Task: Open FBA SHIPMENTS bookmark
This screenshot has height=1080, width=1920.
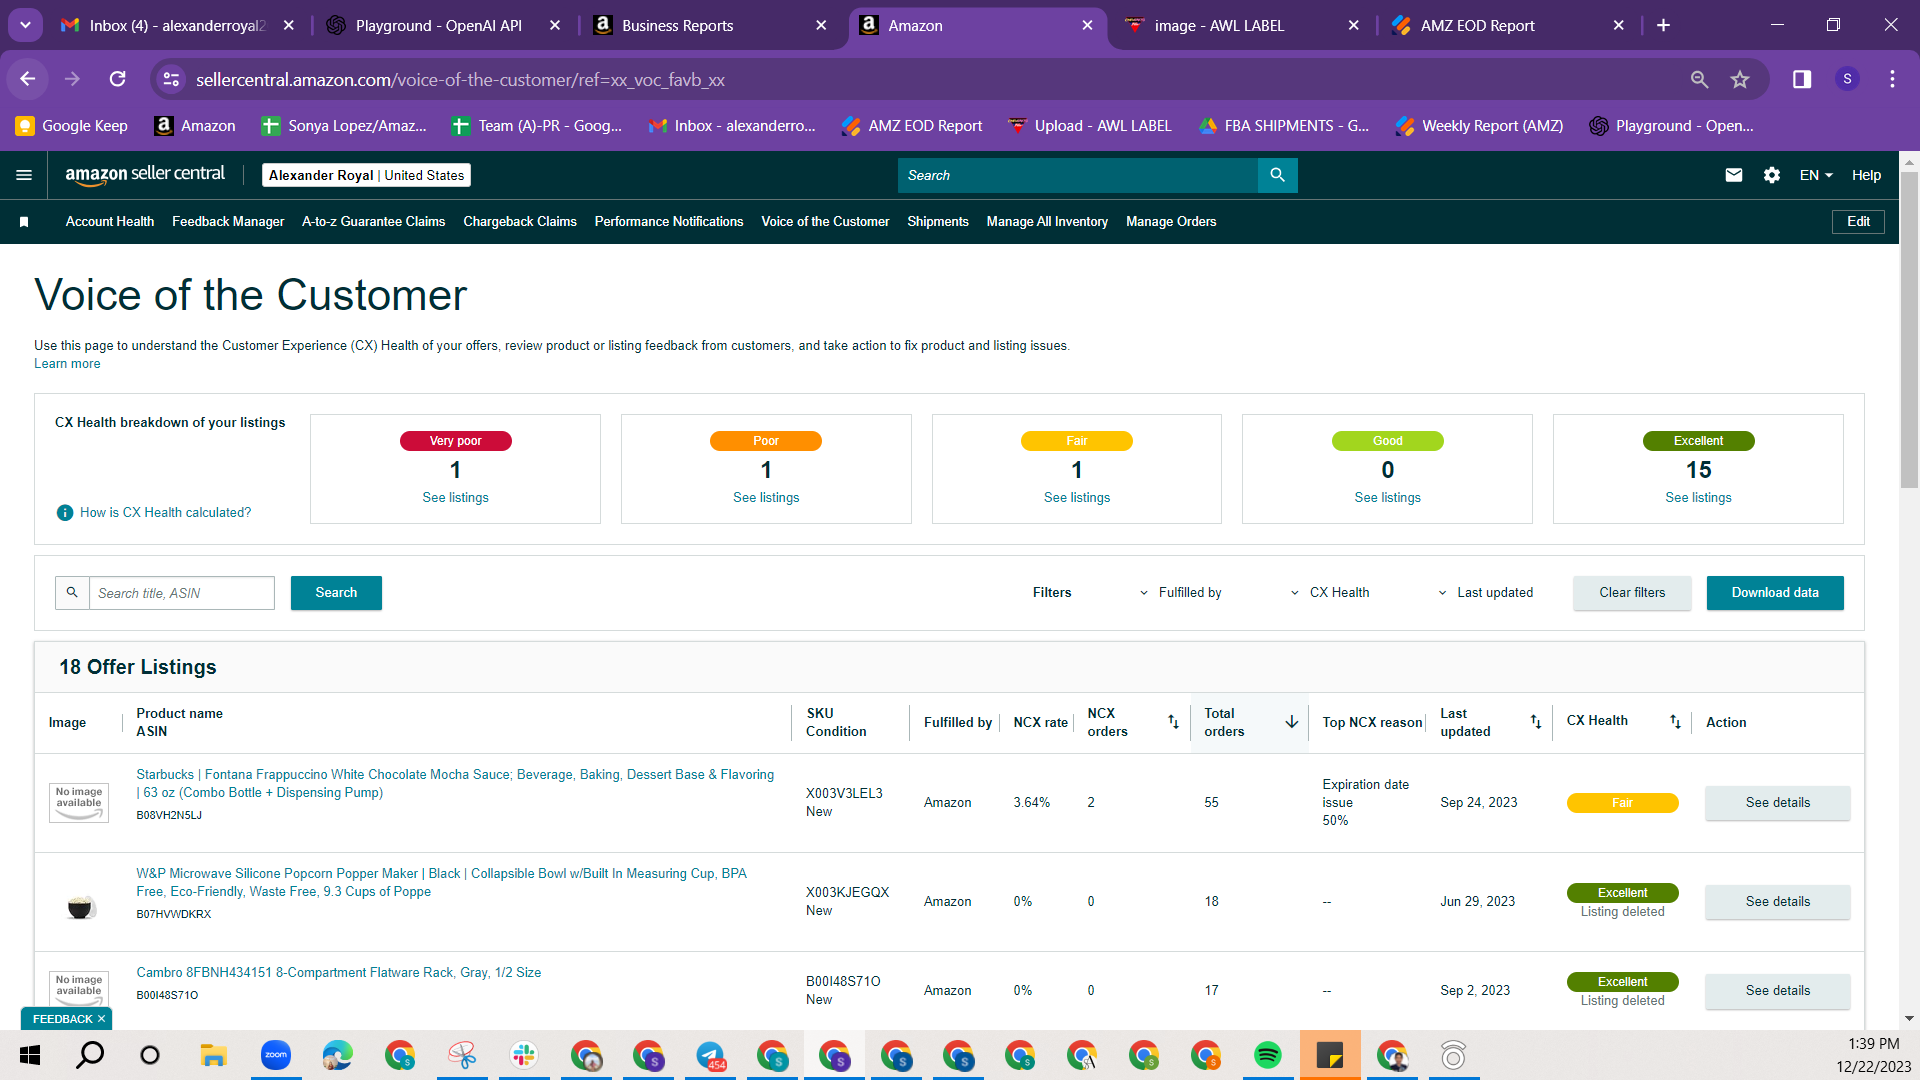Action: [1284, 126]
